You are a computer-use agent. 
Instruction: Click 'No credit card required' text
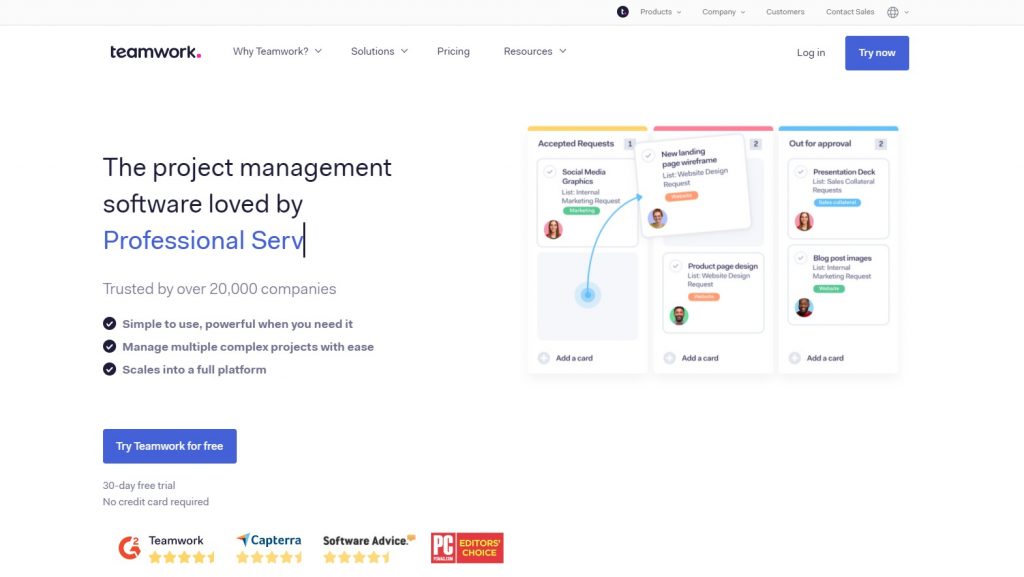pyautogui.click(x=155, y=502)
